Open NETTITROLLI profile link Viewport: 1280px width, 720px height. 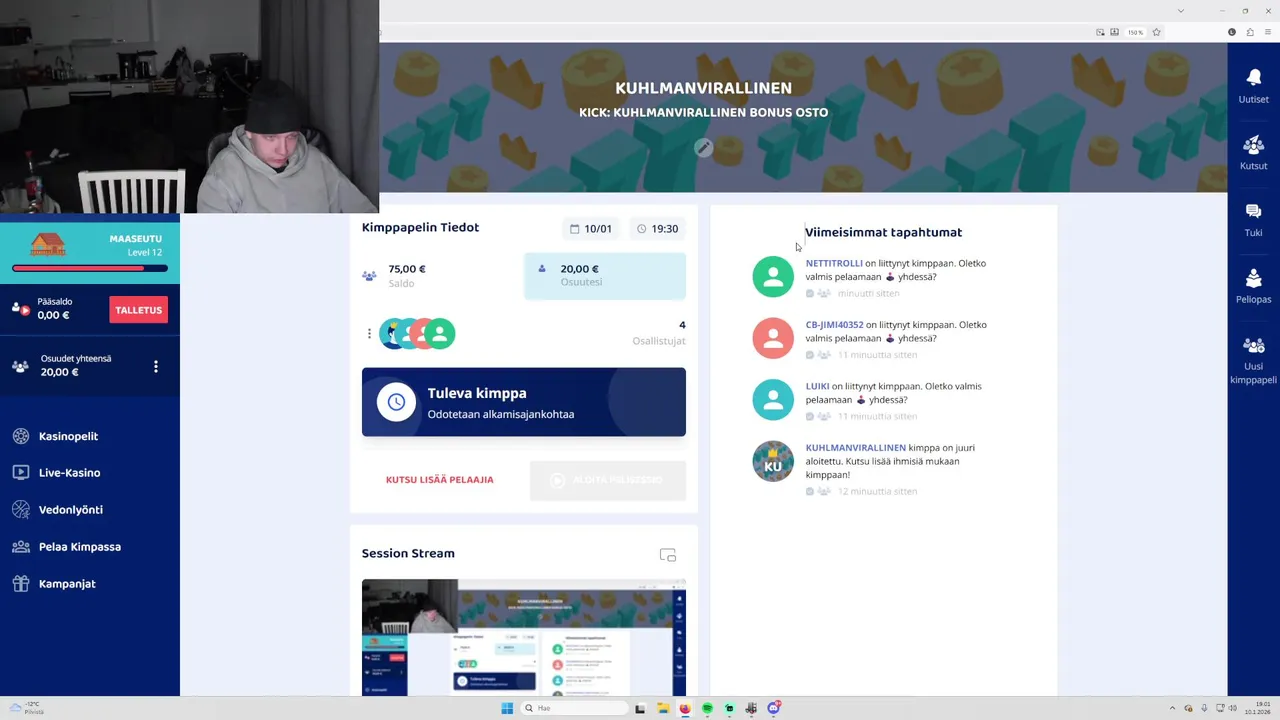tap(834, 263)
